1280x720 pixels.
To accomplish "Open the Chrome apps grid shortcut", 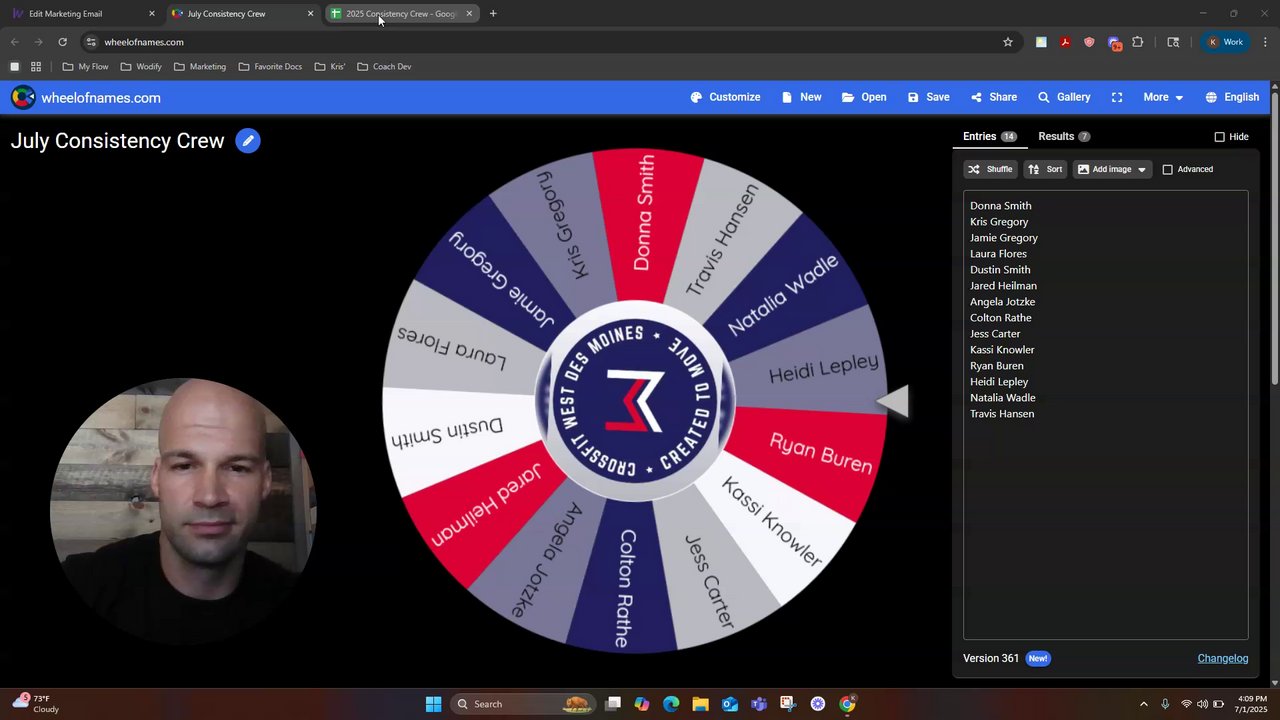I will [36, 67].
